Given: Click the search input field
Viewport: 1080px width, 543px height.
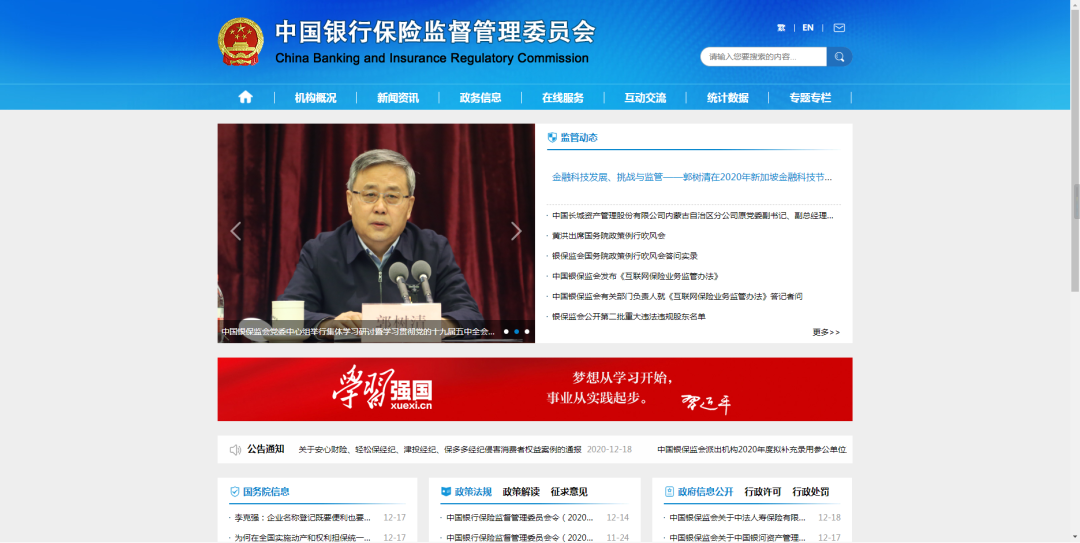Looking at the screenshot, I should 763,57.
